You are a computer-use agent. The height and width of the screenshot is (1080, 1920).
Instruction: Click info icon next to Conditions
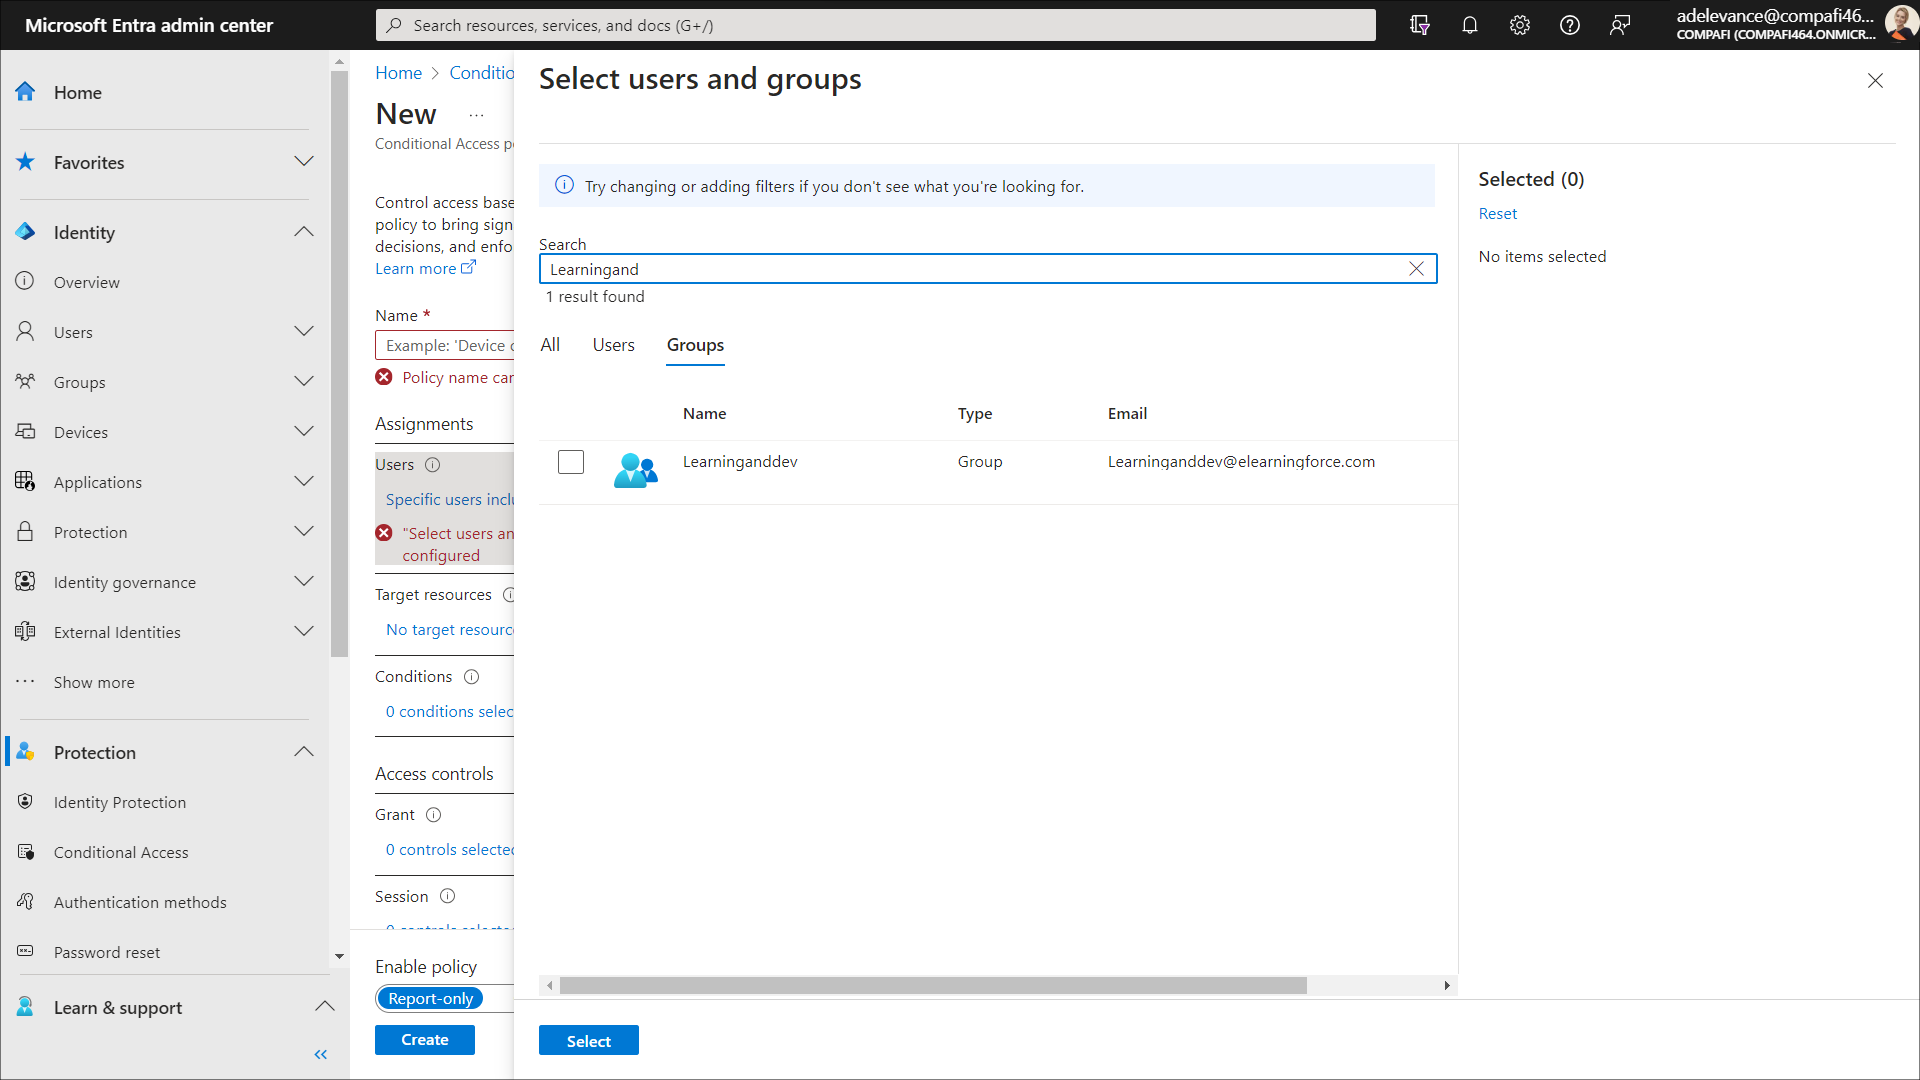(471, 677)
